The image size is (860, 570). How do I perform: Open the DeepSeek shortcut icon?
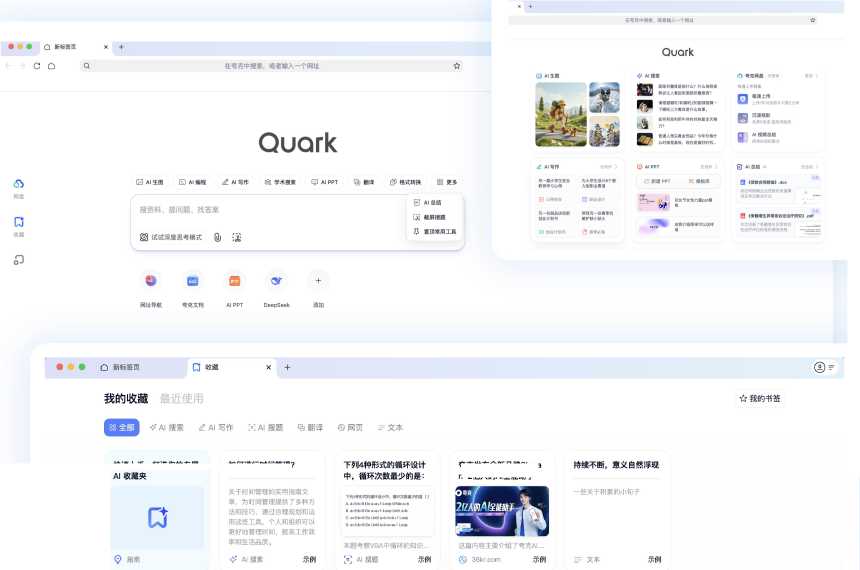(x=276, y=281)
